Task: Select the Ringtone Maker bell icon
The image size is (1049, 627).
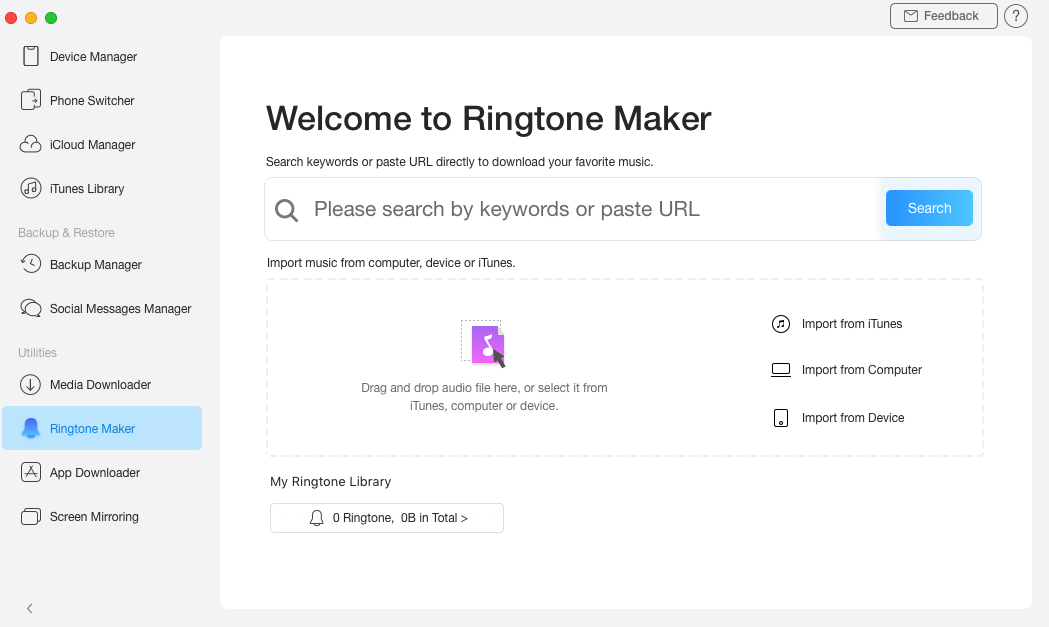Action: (x=31, y=429)
